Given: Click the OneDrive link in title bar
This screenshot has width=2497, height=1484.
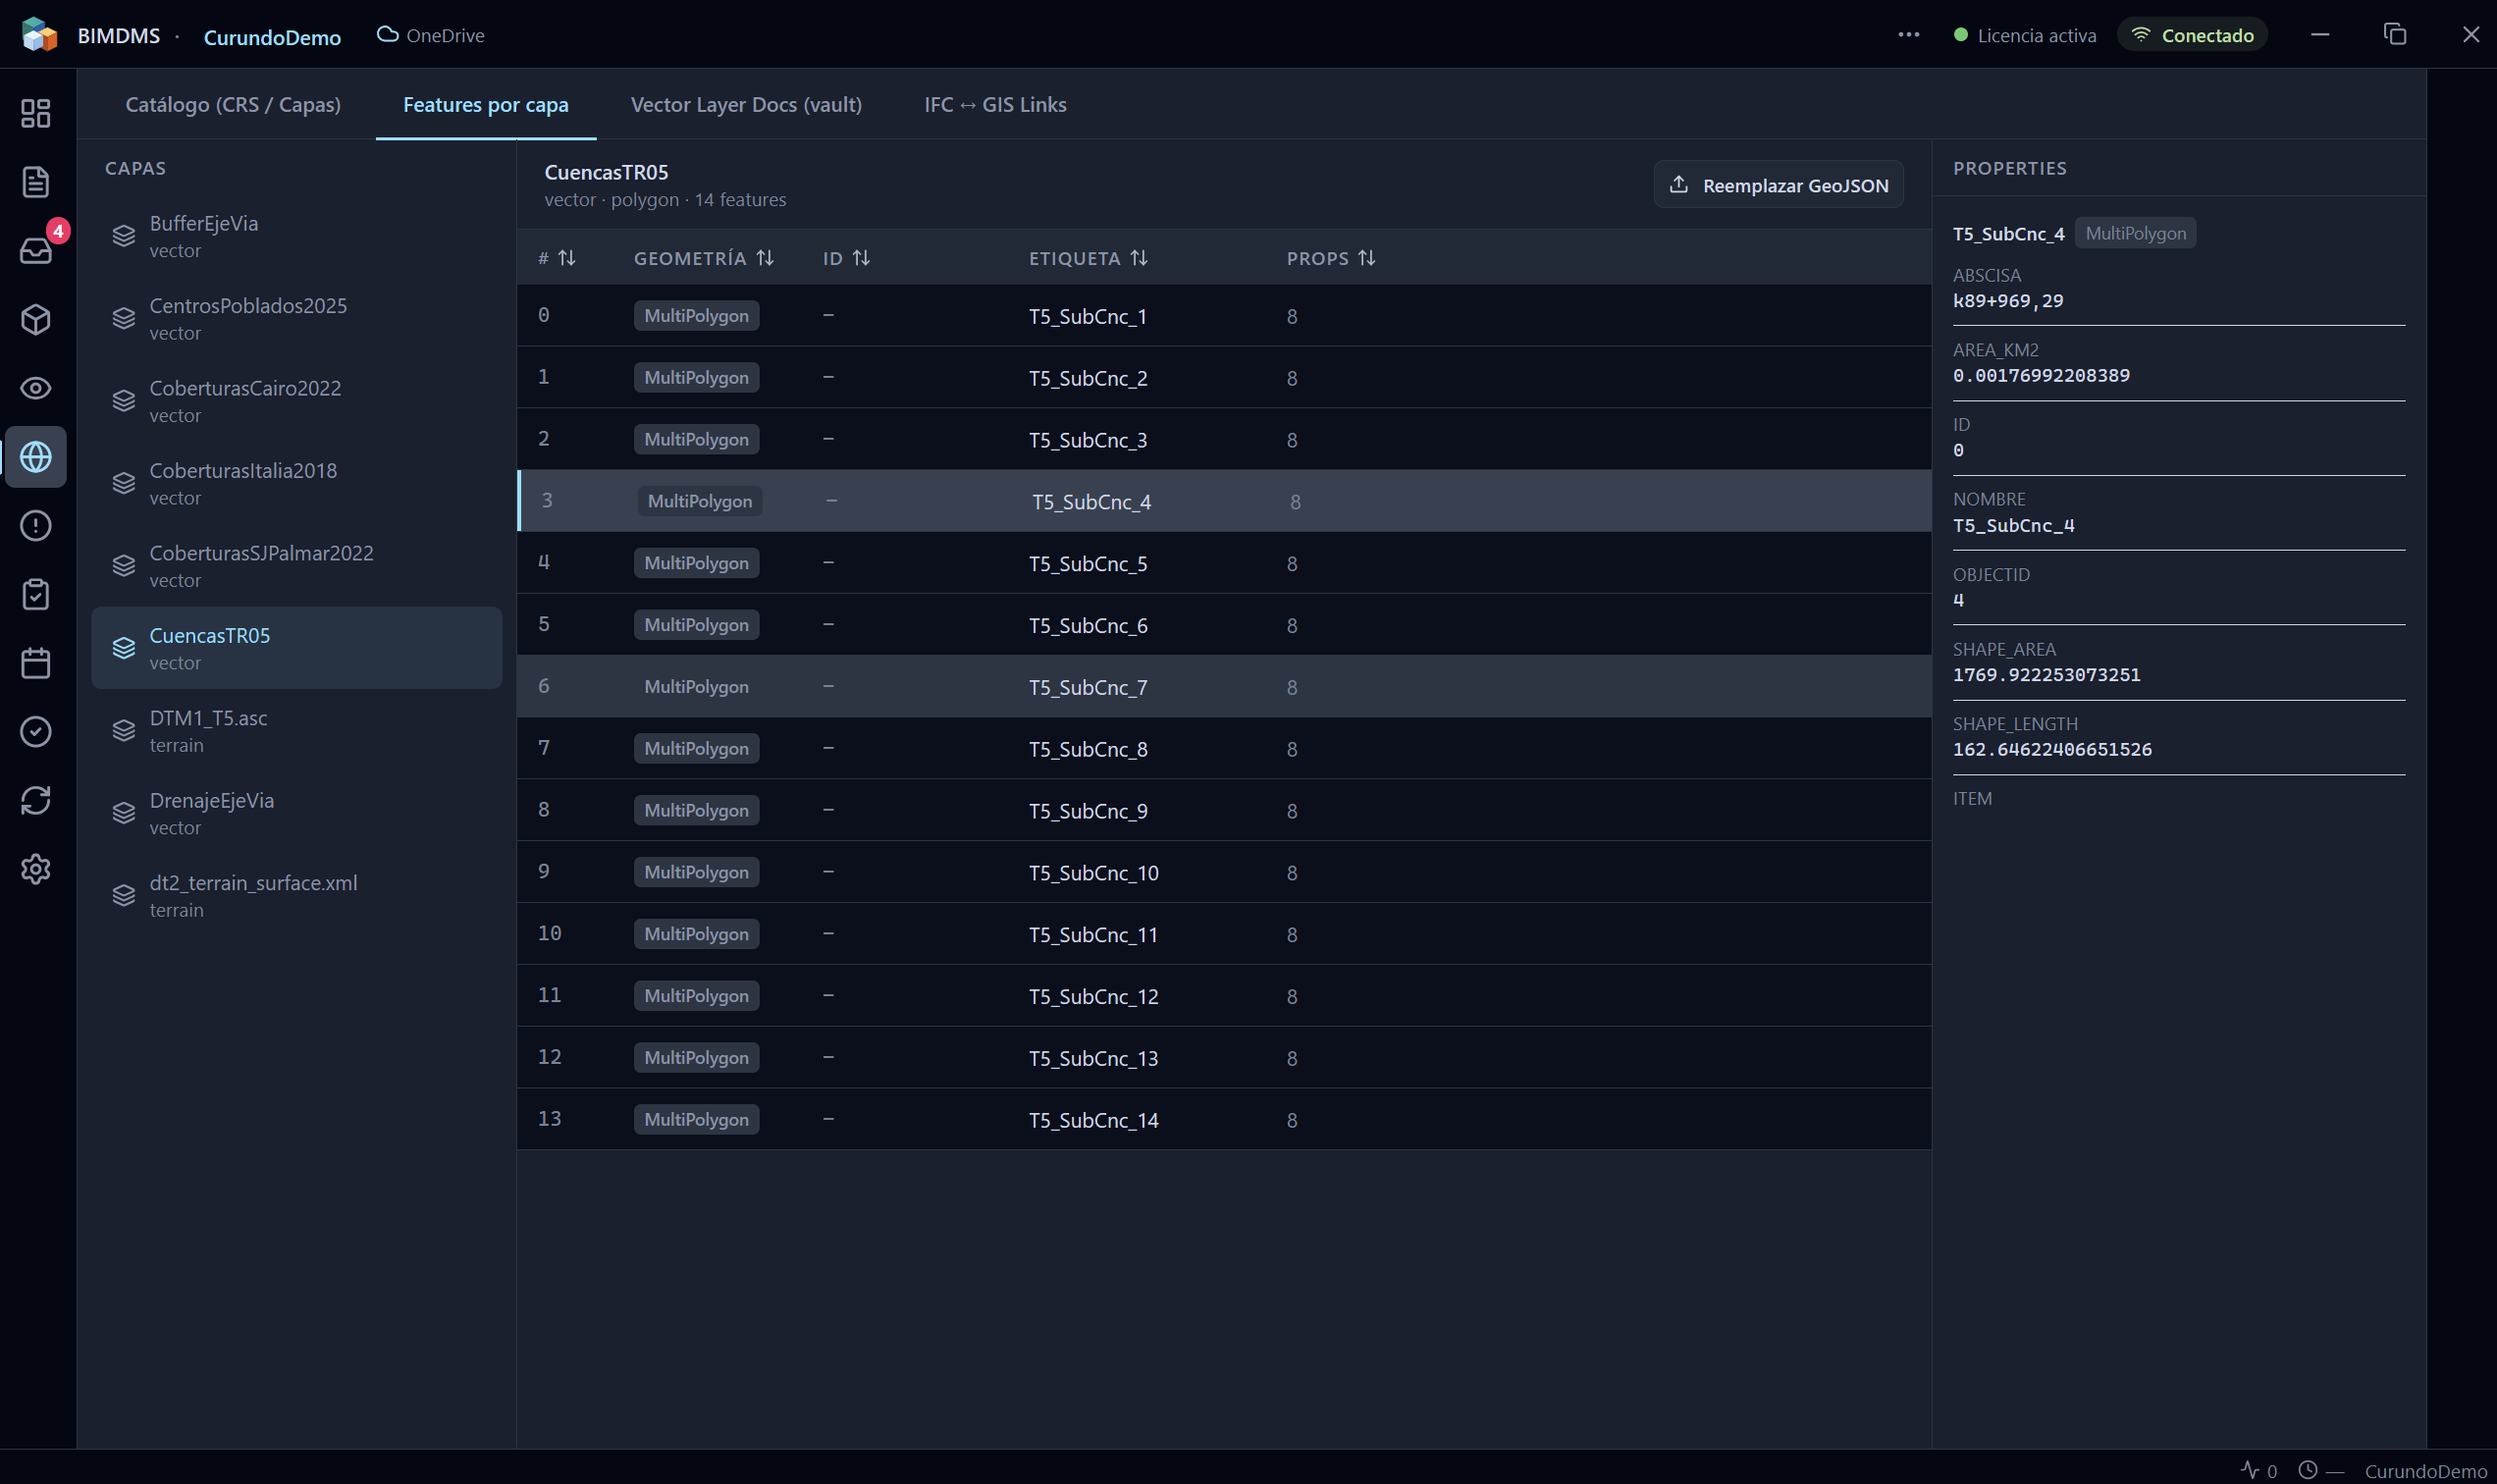Looking at the screenshot, I should coord(431,35).
